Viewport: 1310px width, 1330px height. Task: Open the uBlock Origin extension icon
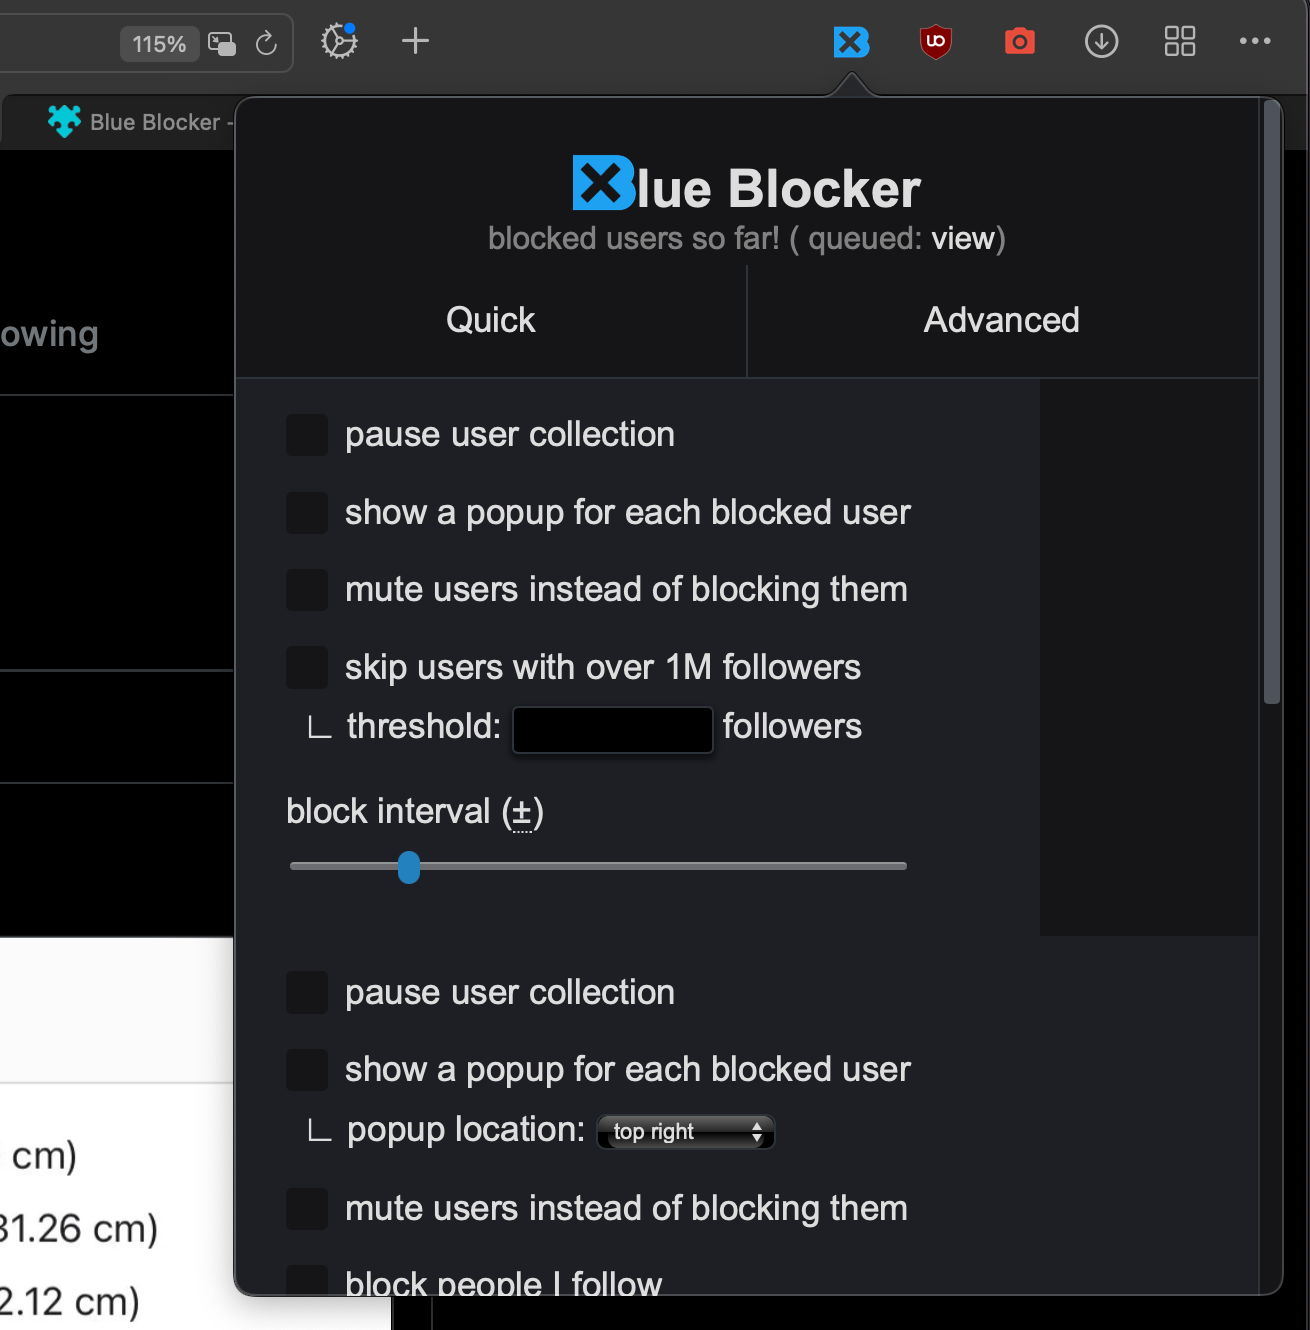935,42
